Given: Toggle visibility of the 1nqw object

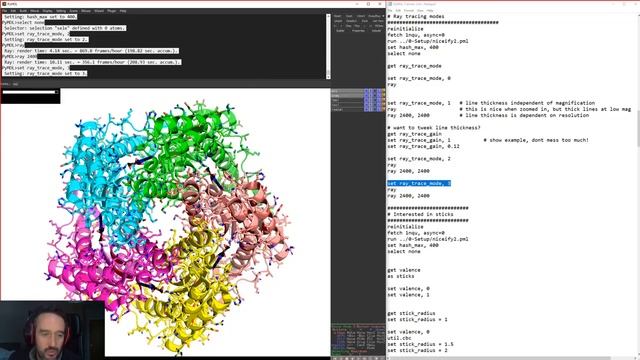Looking at the screenshot, I should [347, 96].
